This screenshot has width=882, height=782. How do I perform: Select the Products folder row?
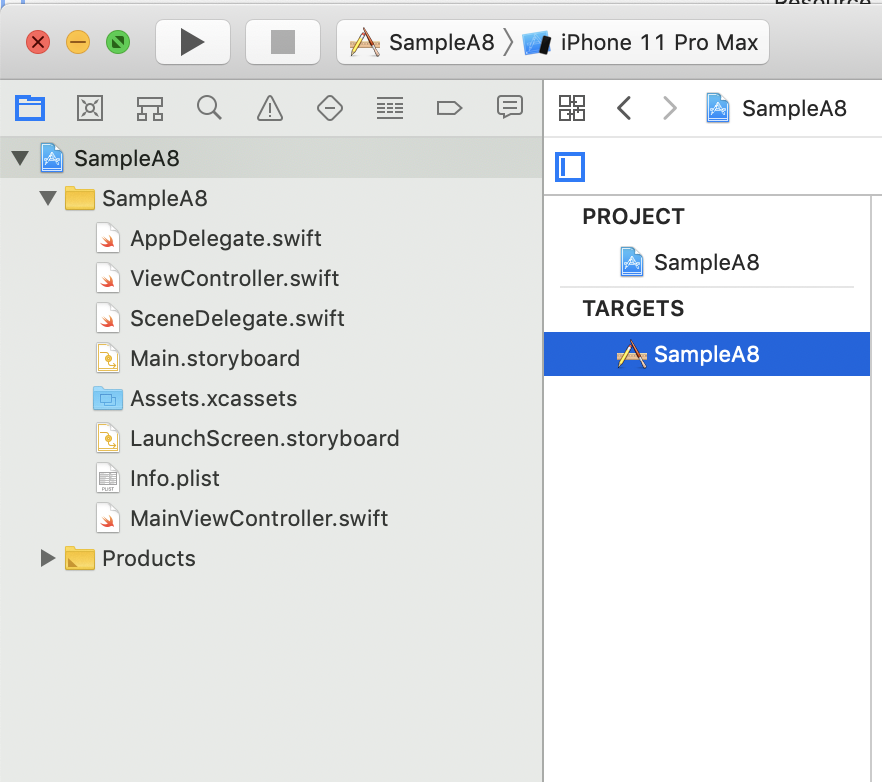tap(271, 558)
